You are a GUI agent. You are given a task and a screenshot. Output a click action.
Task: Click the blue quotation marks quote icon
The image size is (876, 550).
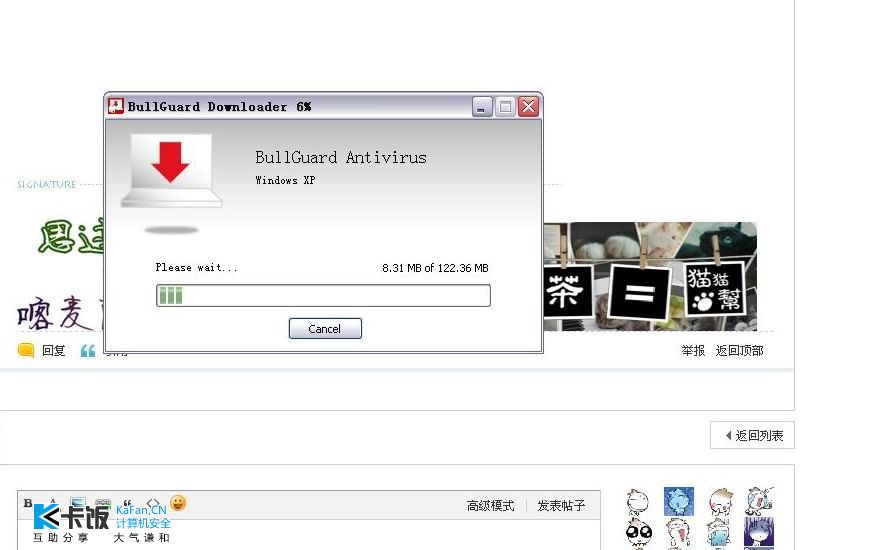click(88, 351)
